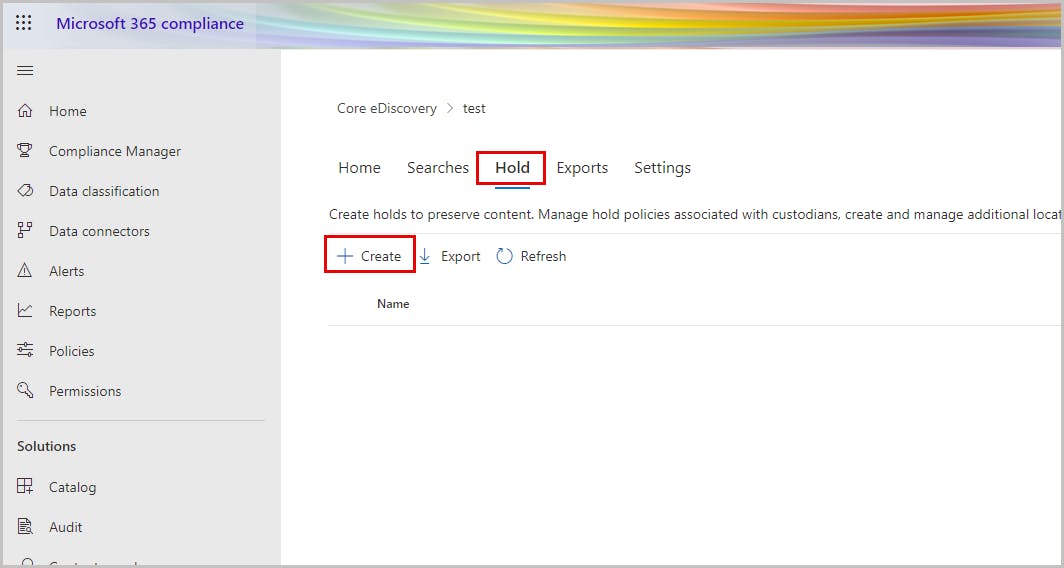Click the test breadcrumb item
The image size is (1064, 568).
[x=474, y=109]
